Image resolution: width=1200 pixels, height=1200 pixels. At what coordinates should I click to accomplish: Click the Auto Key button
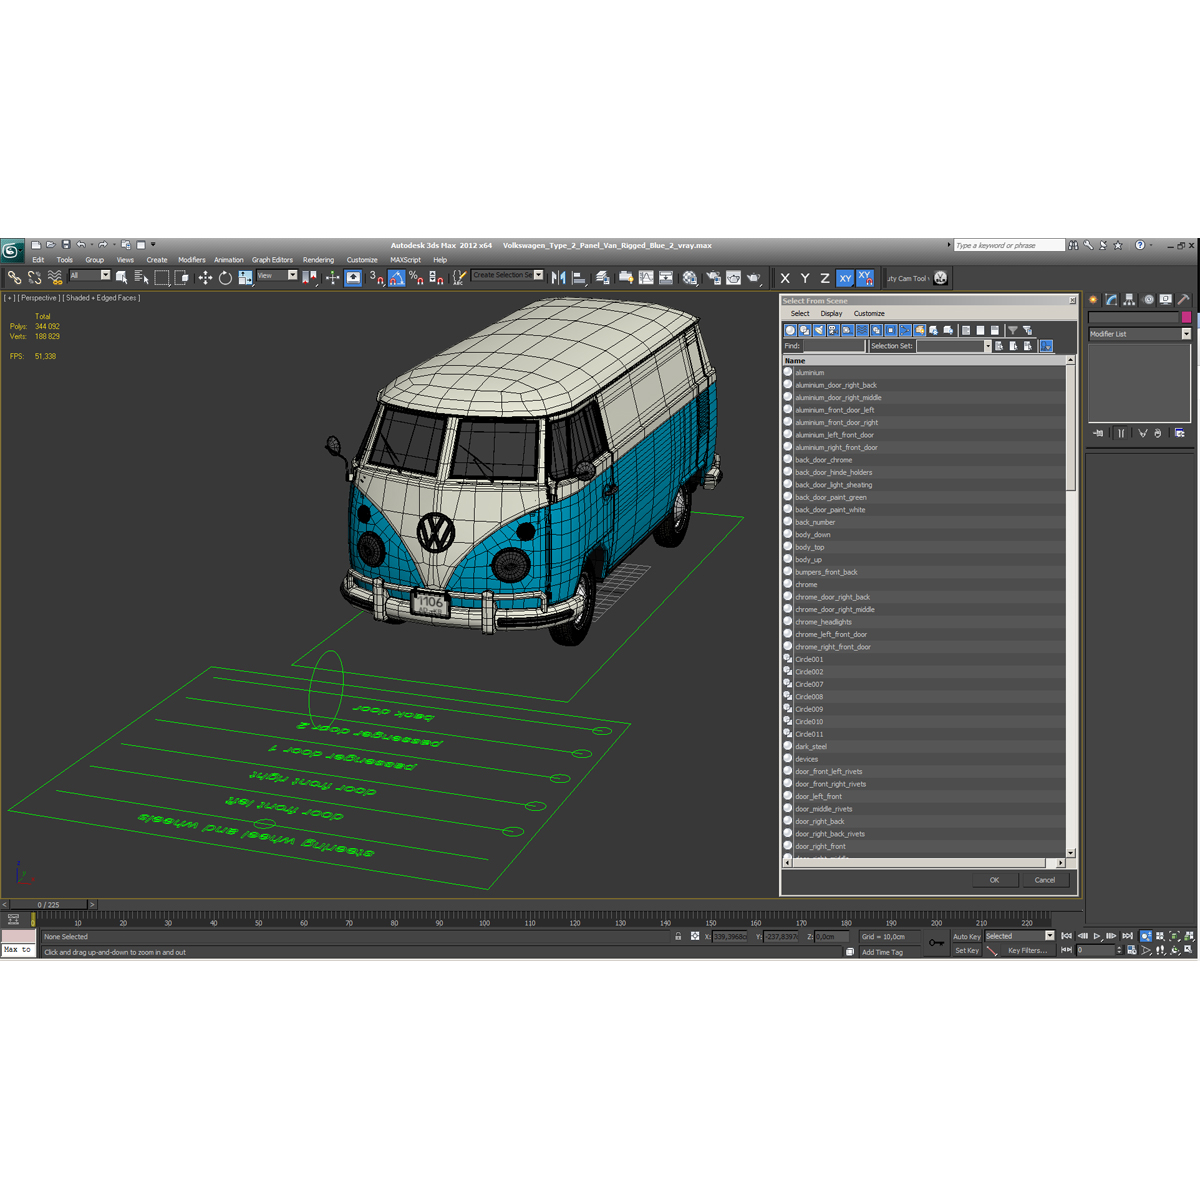(966, 937)
